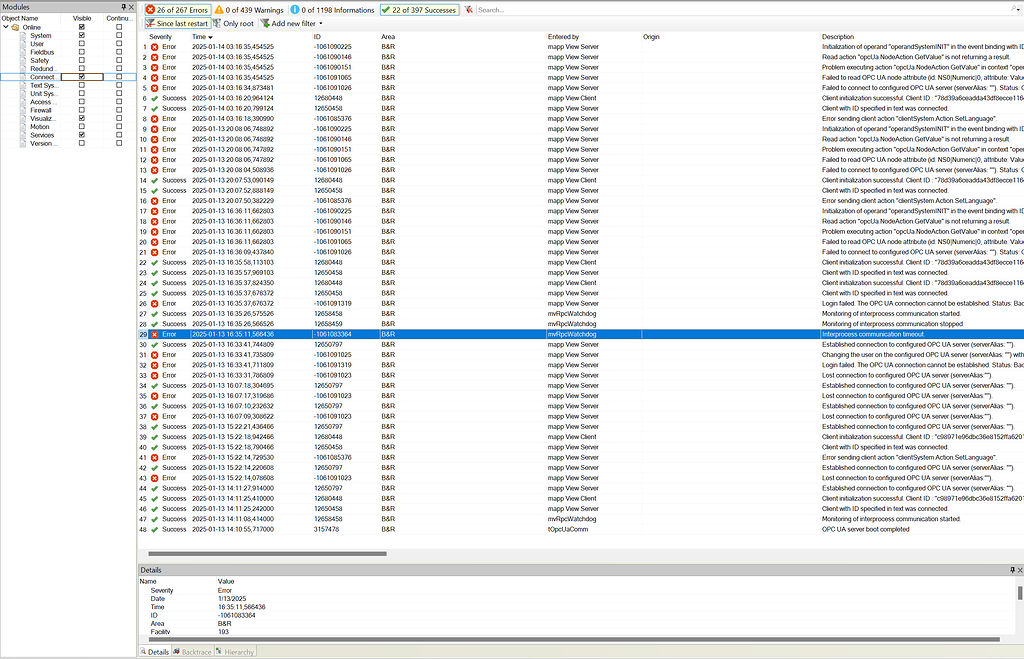Switch to the Backtrace tab
This screenshot has height=659, width=1024.
192,651
